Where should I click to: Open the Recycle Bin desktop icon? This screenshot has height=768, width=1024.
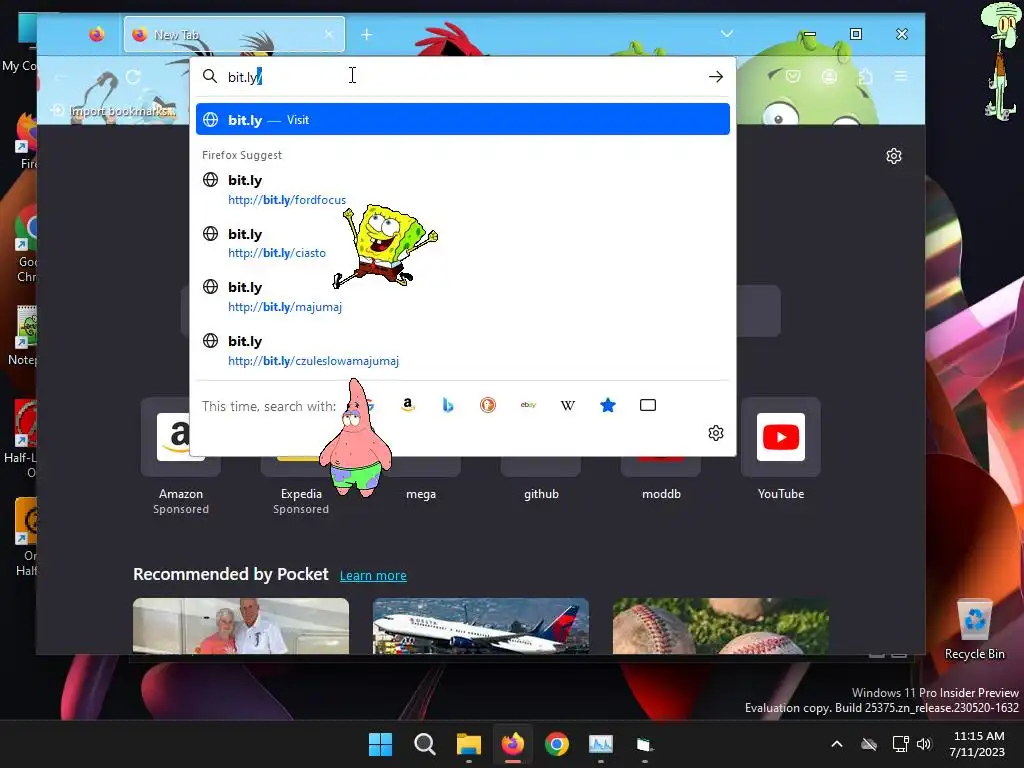(975, 630)
